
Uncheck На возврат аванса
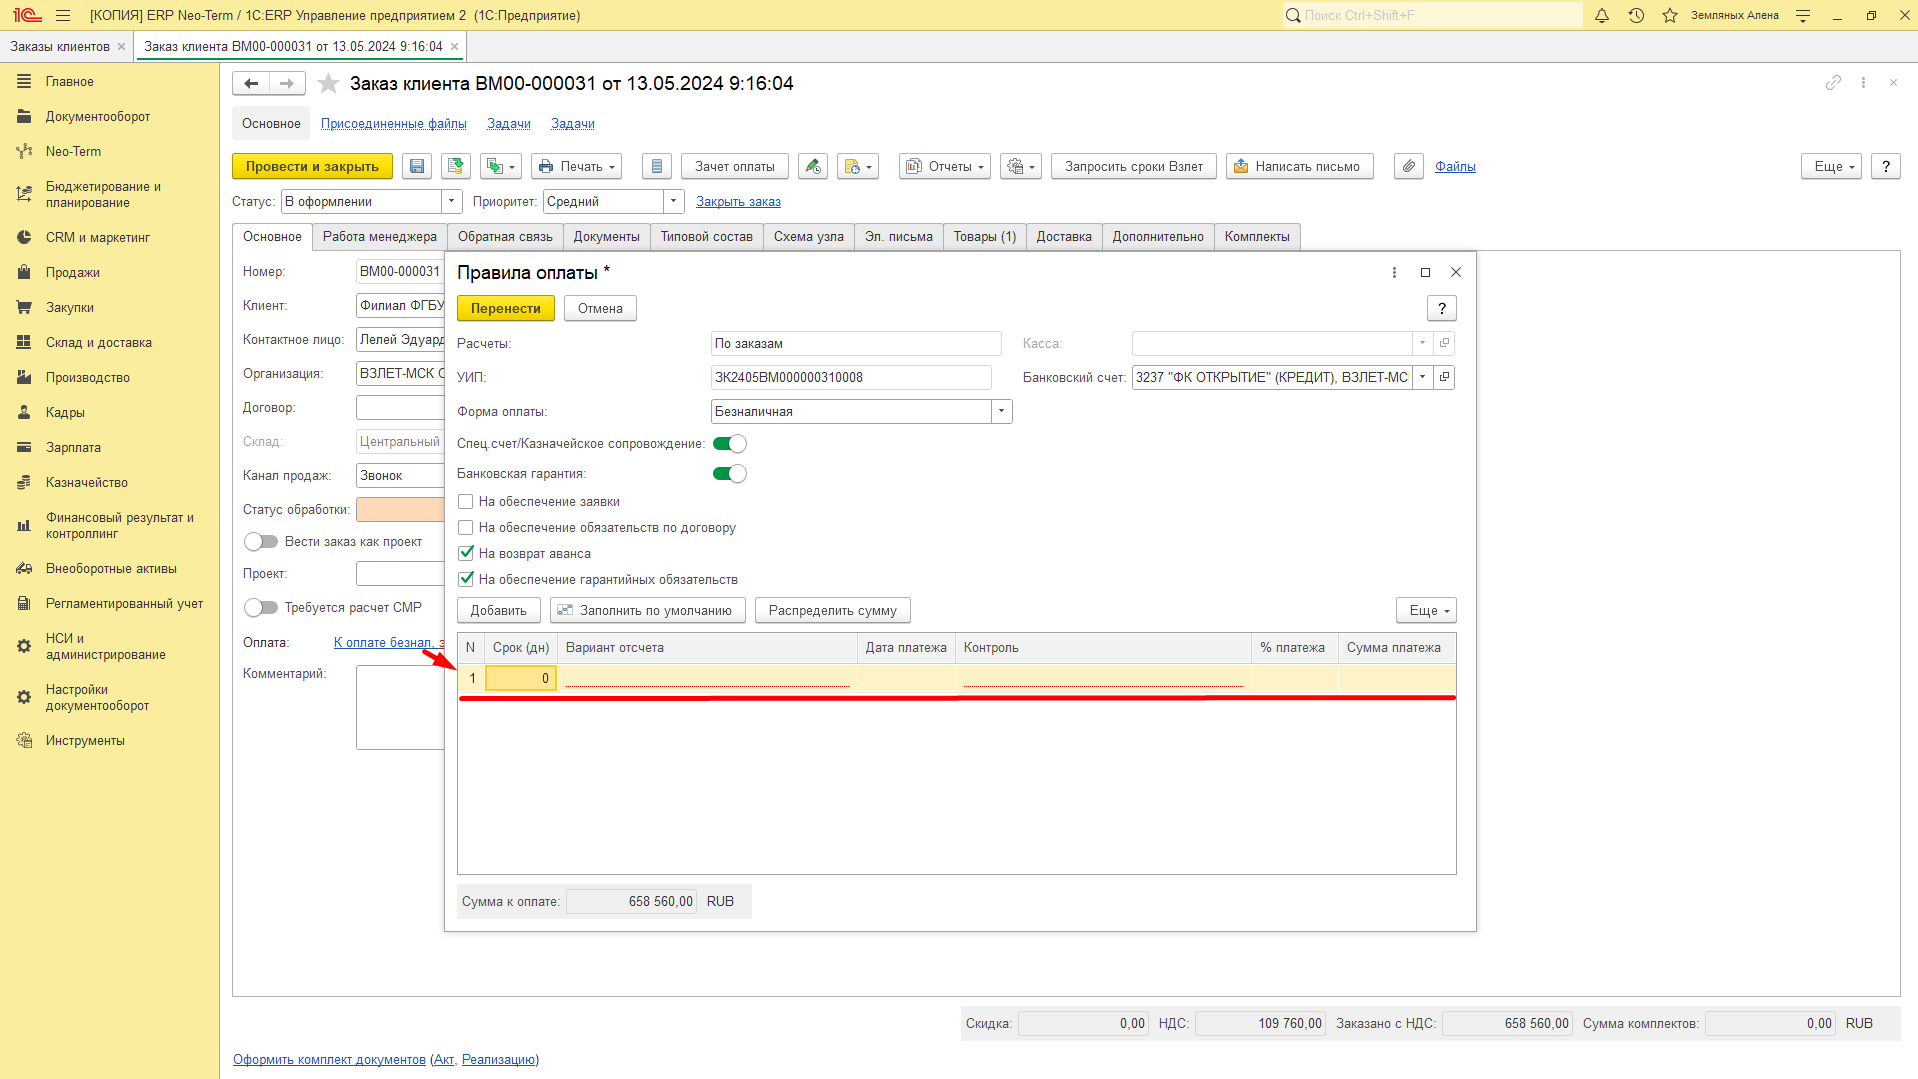466,554
